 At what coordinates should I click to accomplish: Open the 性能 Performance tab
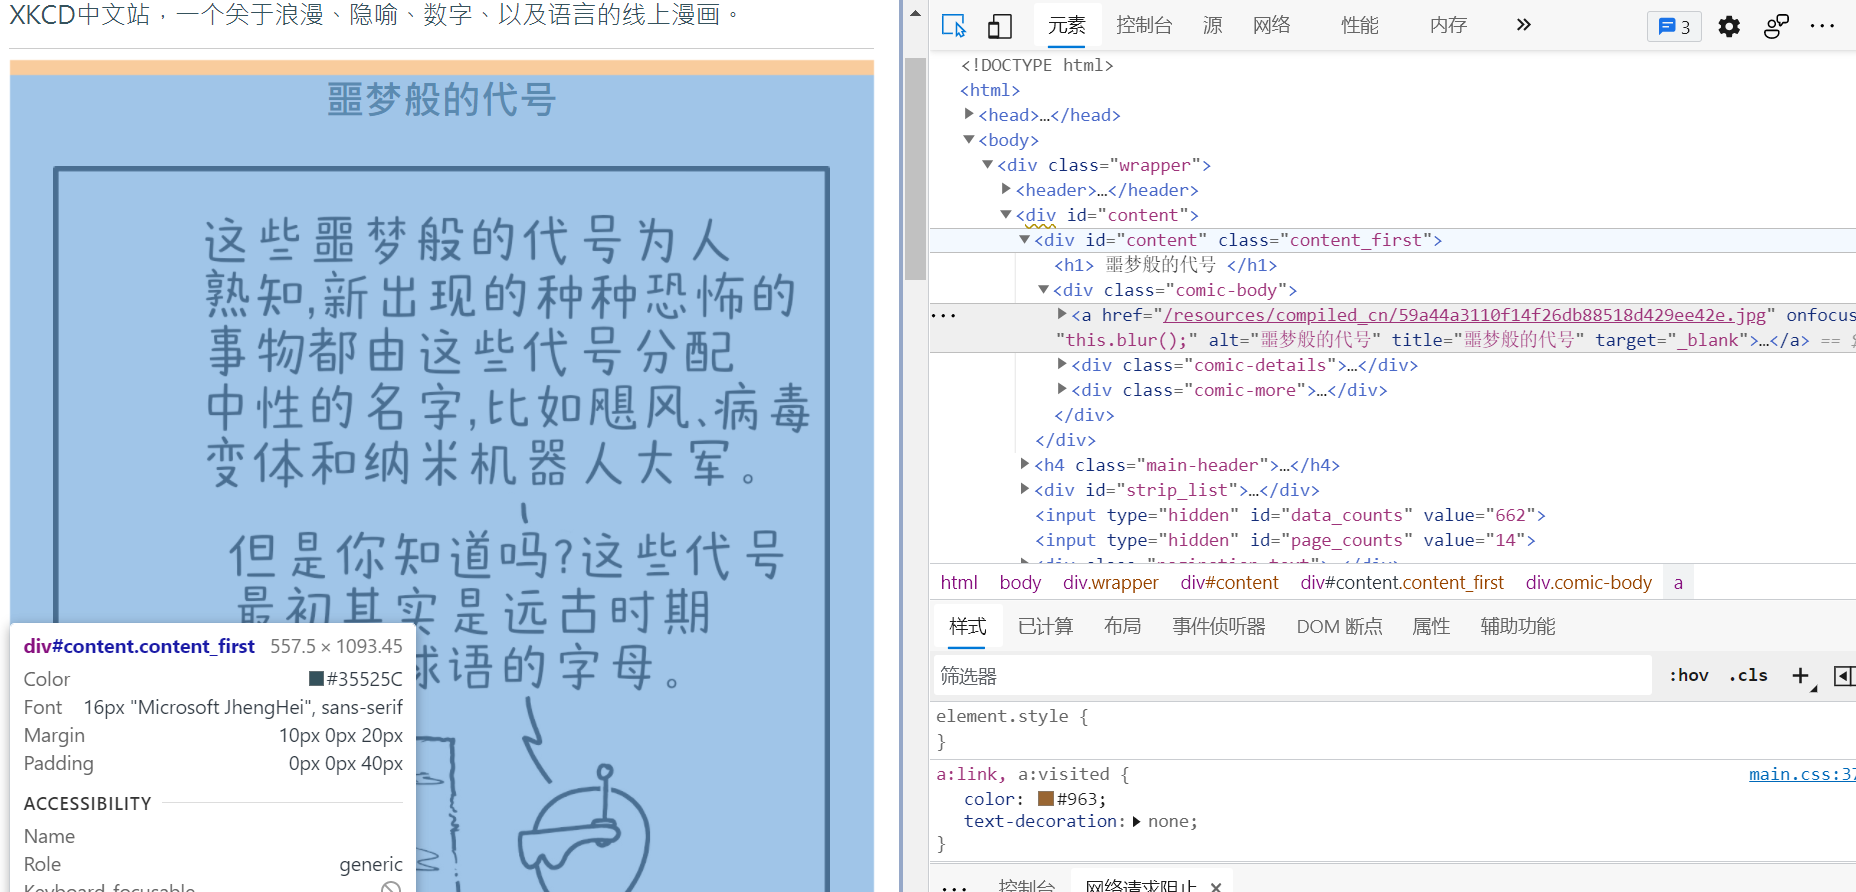coord(1360,26)
